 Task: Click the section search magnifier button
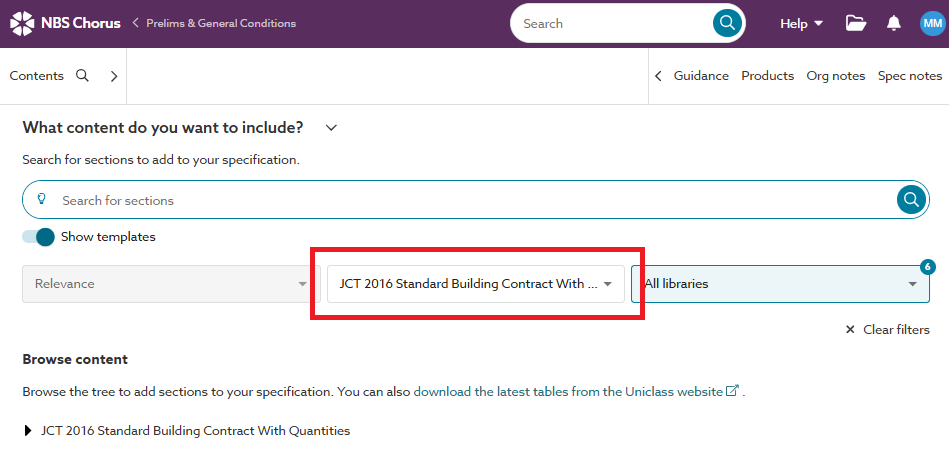(910, 200)
